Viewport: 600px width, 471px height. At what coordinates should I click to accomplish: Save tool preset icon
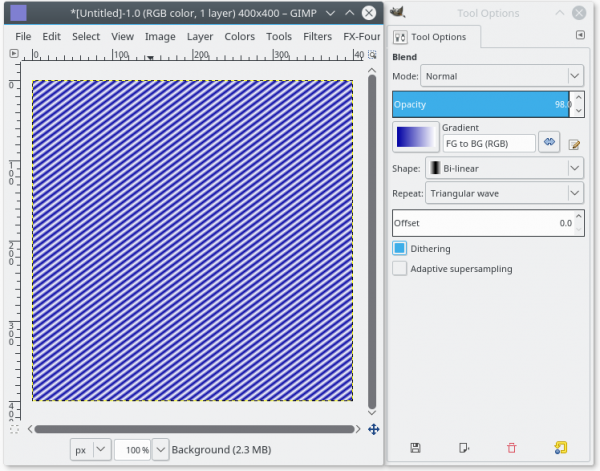(415, 448)
